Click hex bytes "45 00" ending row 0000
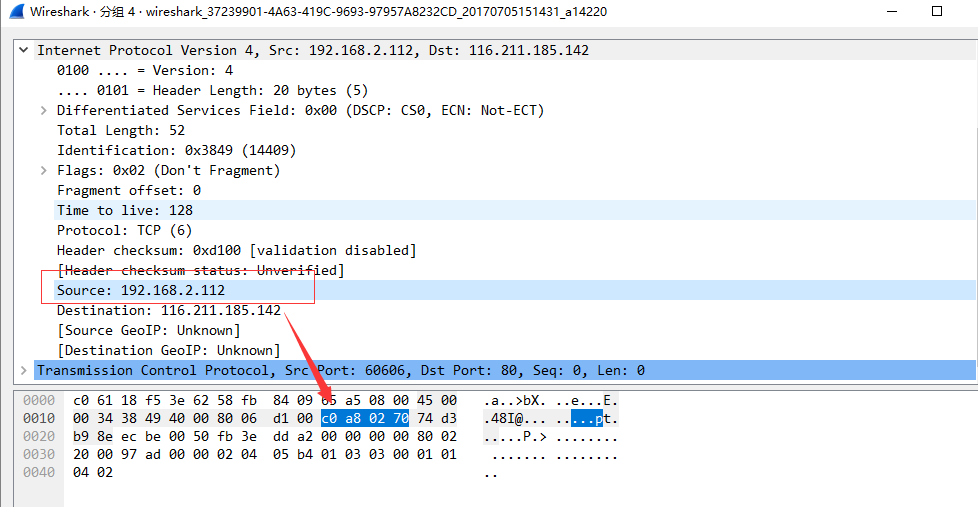This screenshot has height=507, width=978. point(437,400)
